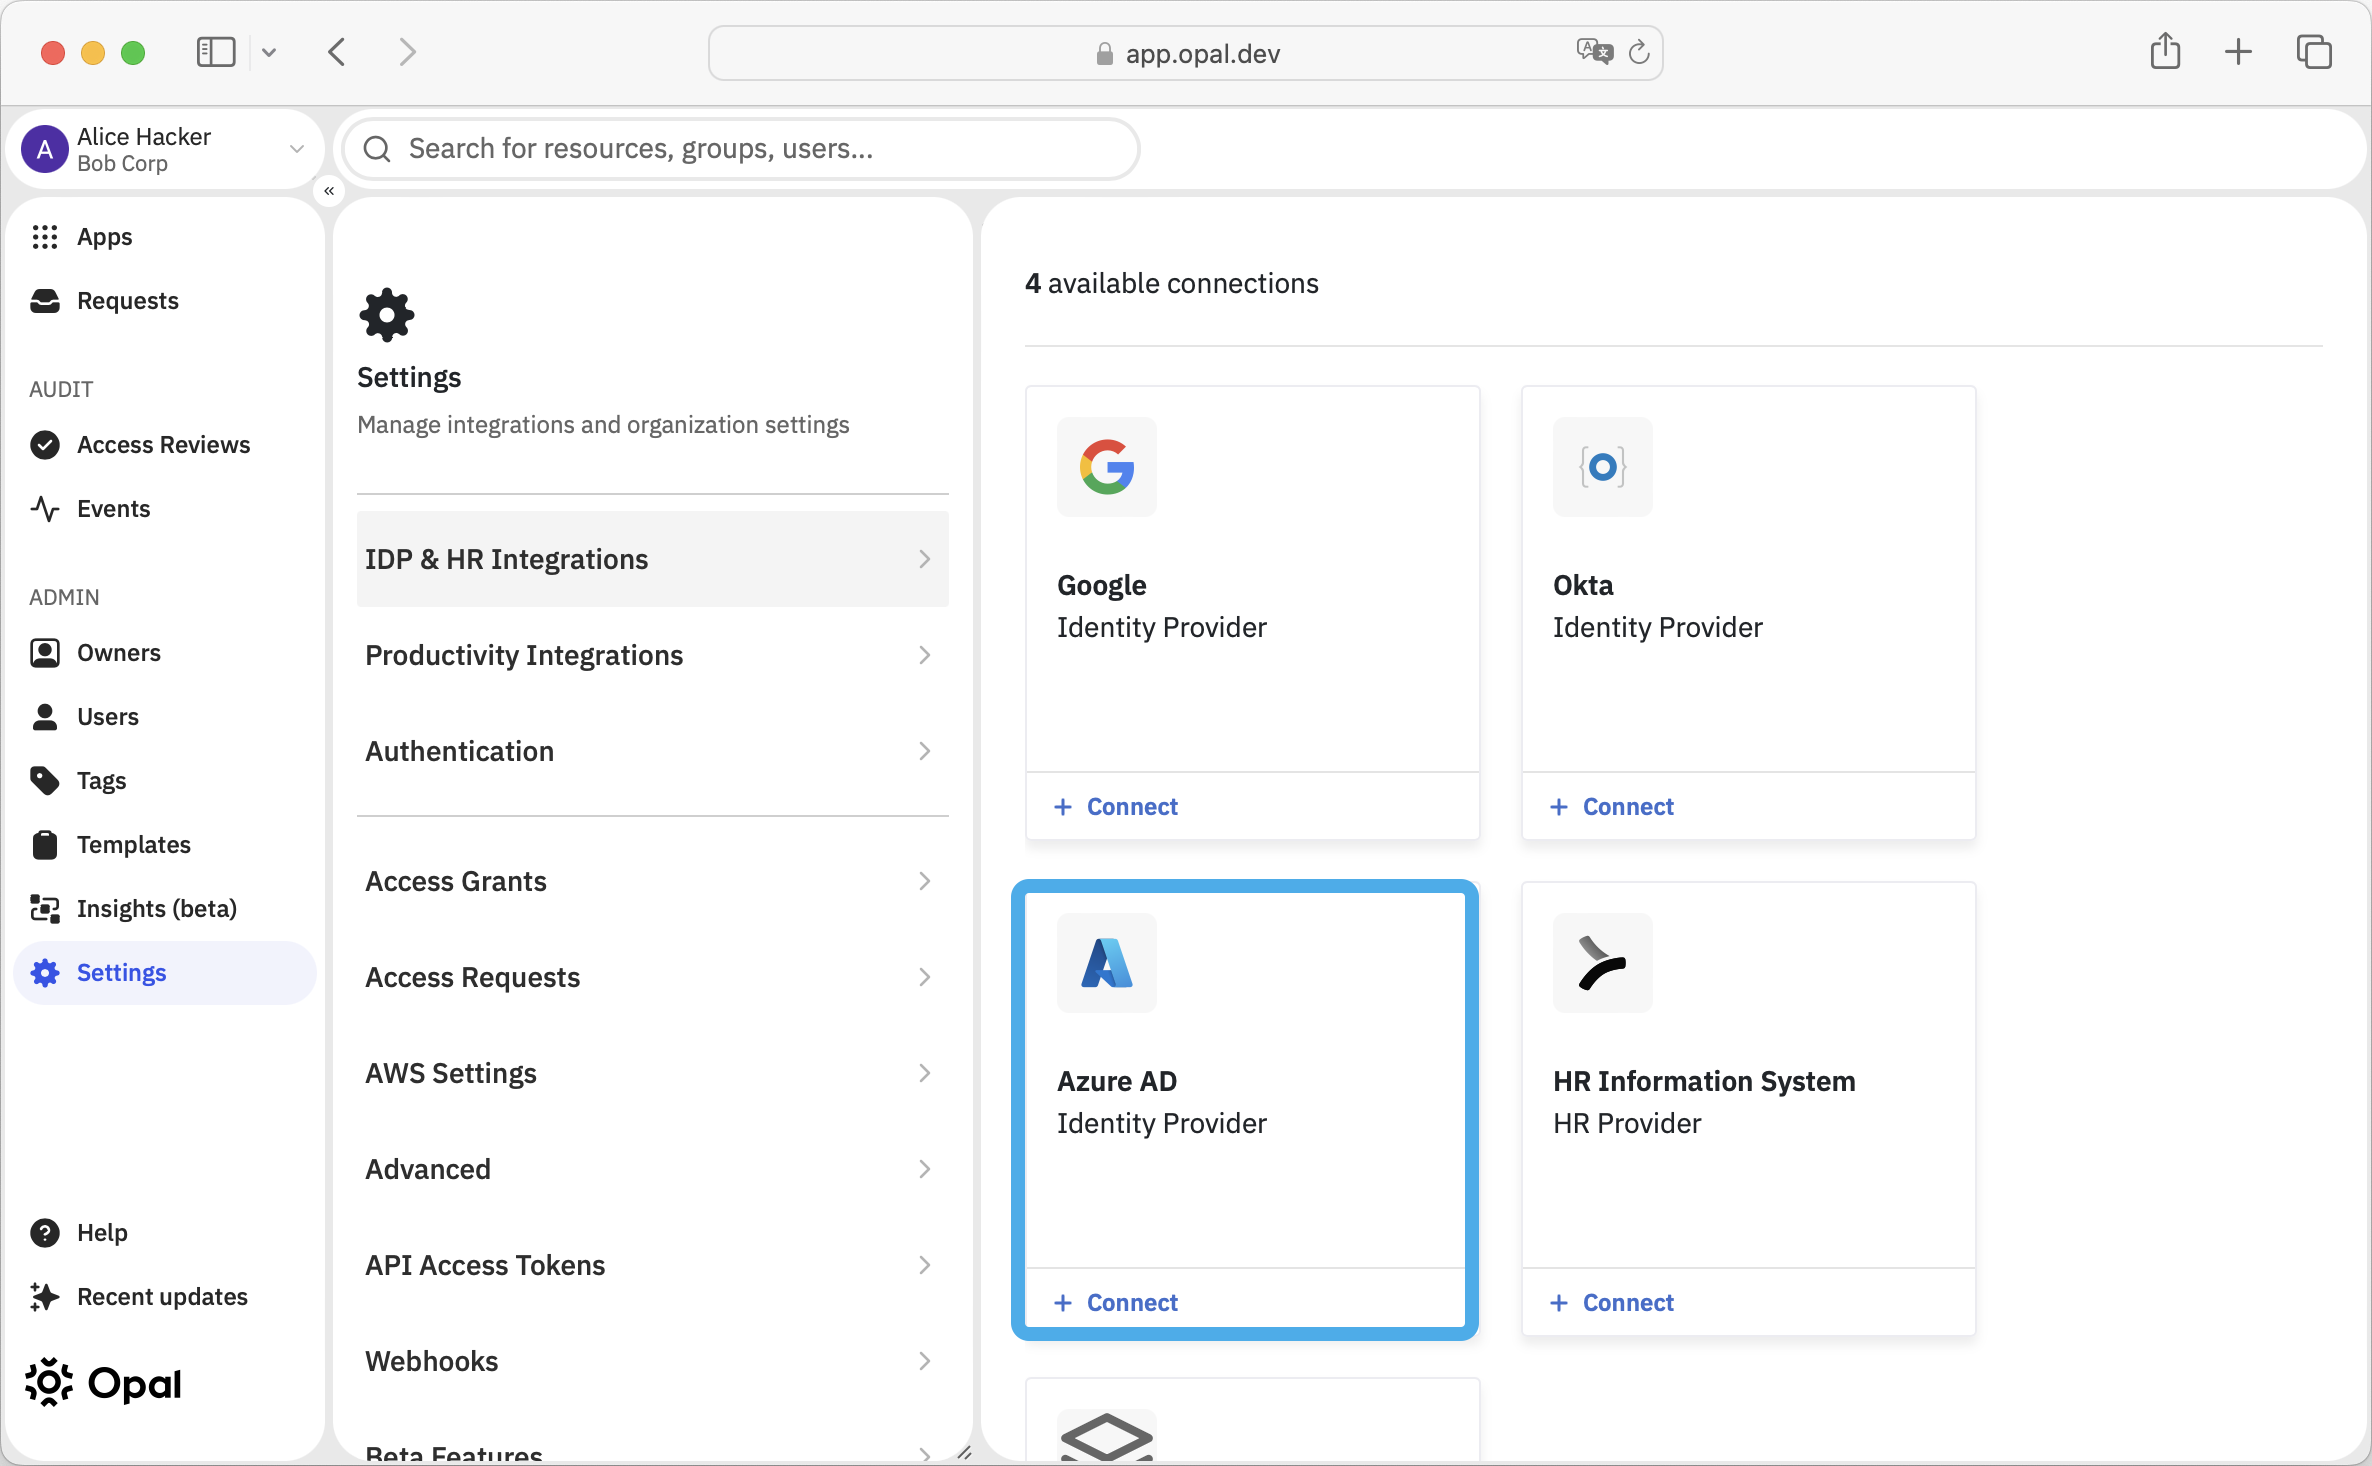This screenshot has width=2372, height=1466.
Task: Go to Access Reviews page
Action: coord(165,445)
